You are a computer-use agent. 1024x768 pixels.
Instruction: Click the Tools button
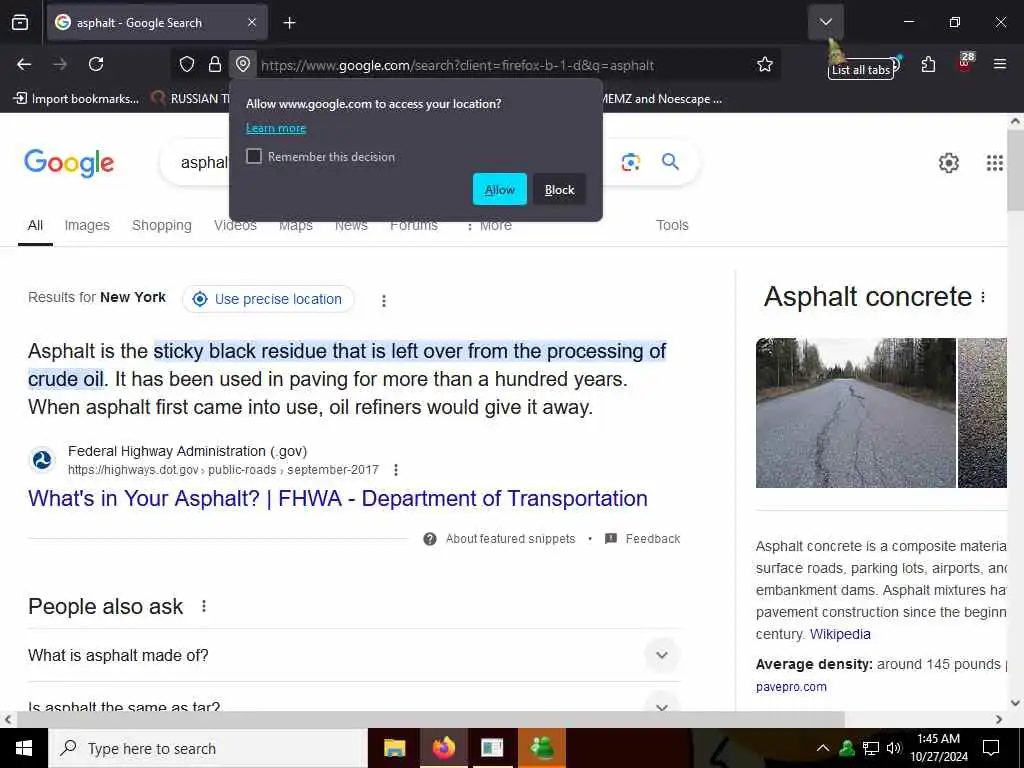click(x=672, y=225)
